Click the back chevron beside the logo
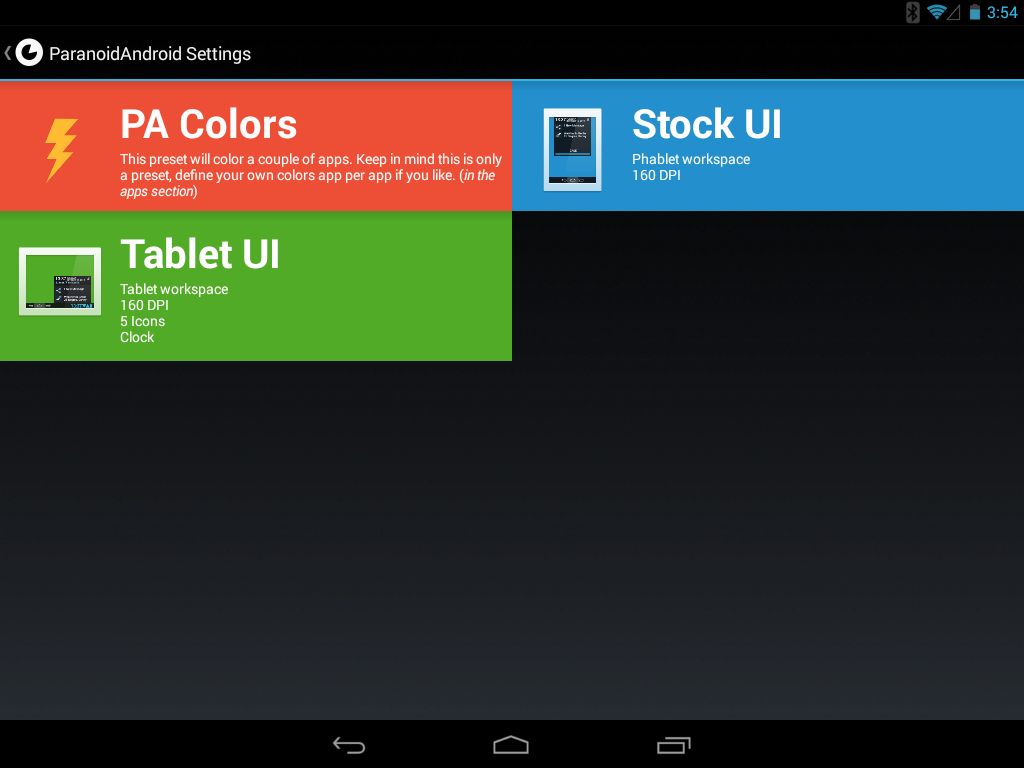 coord(8,53)
